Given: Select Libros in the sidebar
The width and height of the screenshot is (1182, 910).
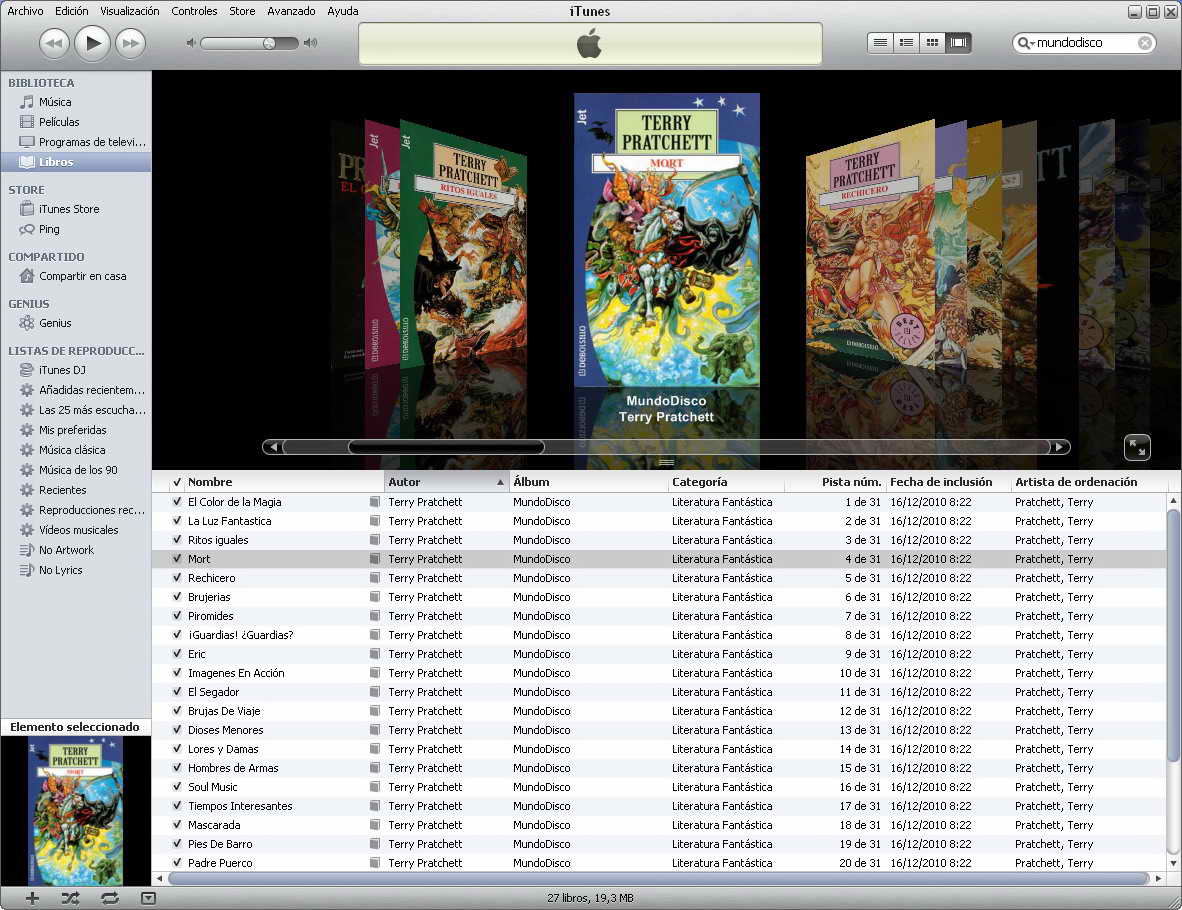Looking at the screenshot, I should tap(75, 162).
